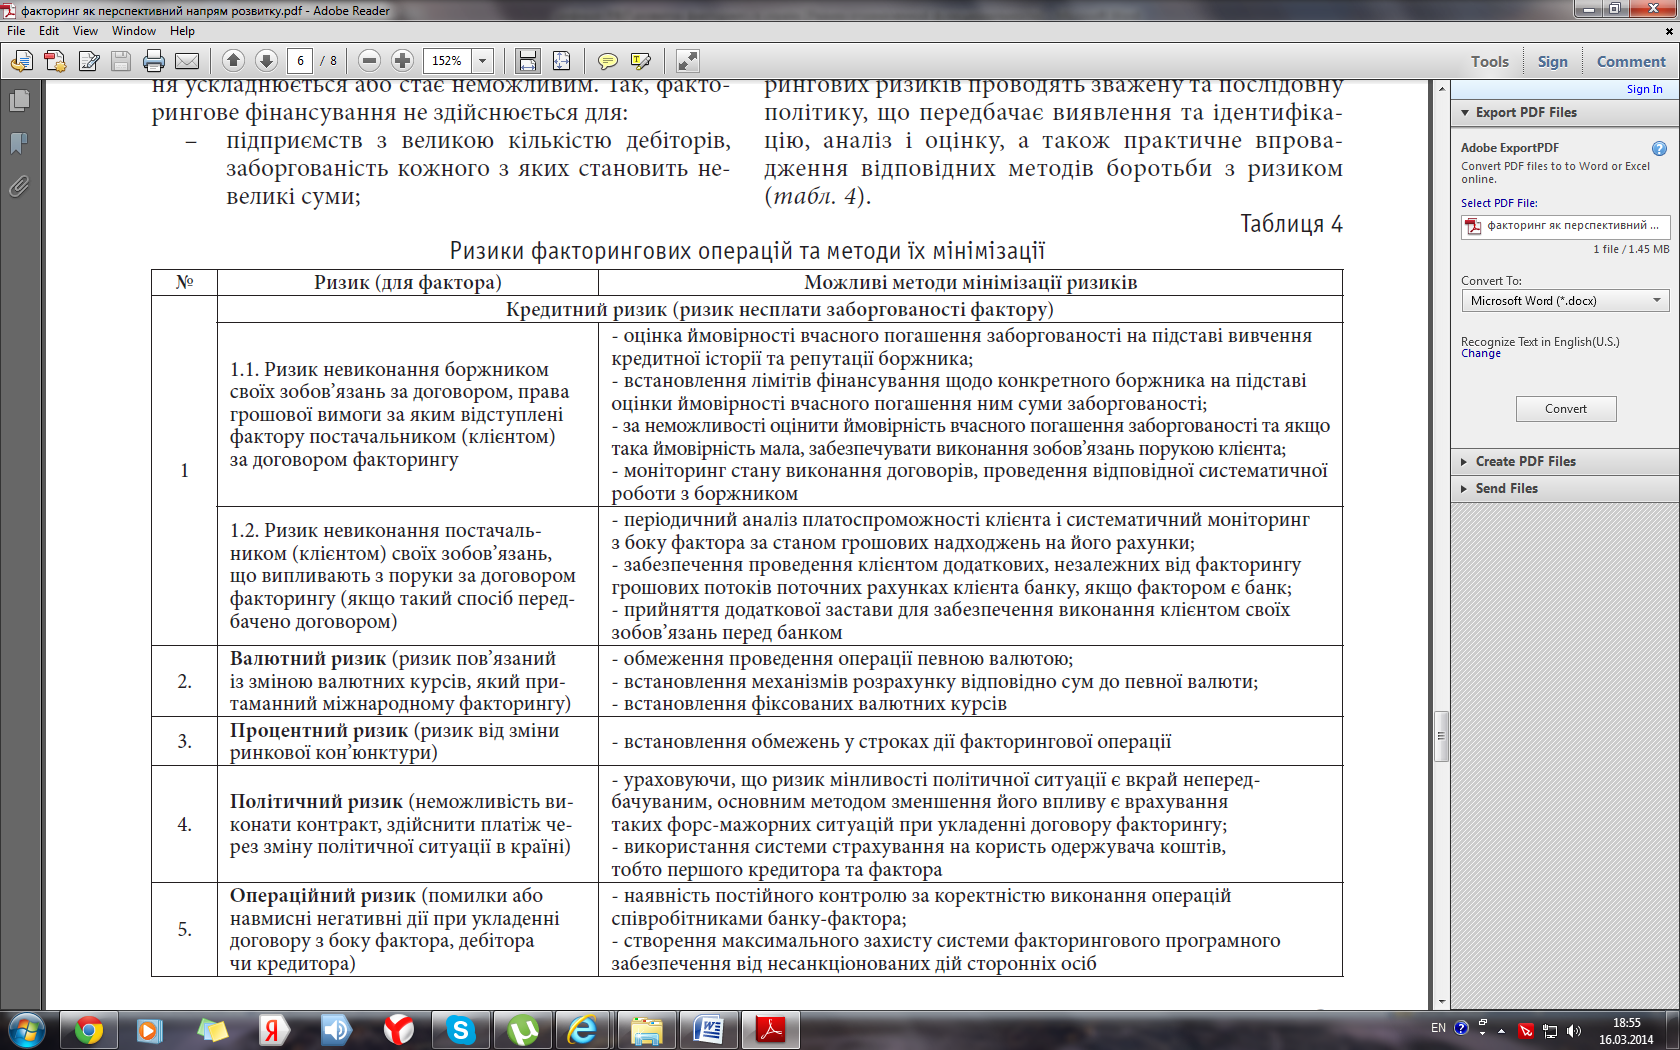This screenshot has width=1680, height=1050.
Task: Click Change recognition language link
Action: [1481, 353]
